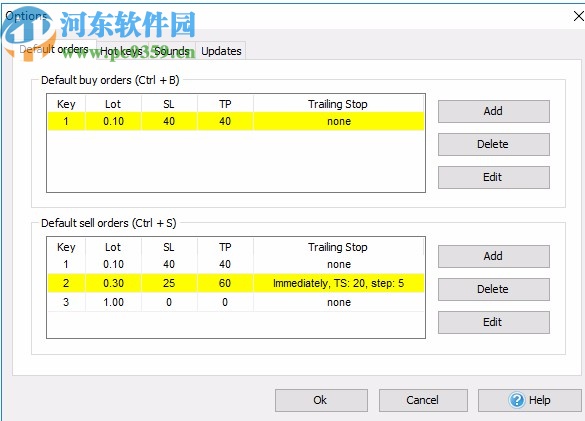Viewport: 585px width, 421px height.
Task: Click trailing stop 'none' in buy orders
Action: point(339,121)
